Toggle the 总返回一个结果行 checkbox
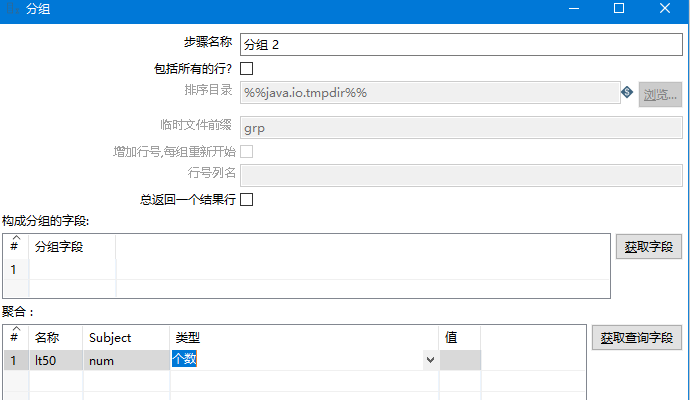Viewport: 690px width, 400px height. (246, 199)
